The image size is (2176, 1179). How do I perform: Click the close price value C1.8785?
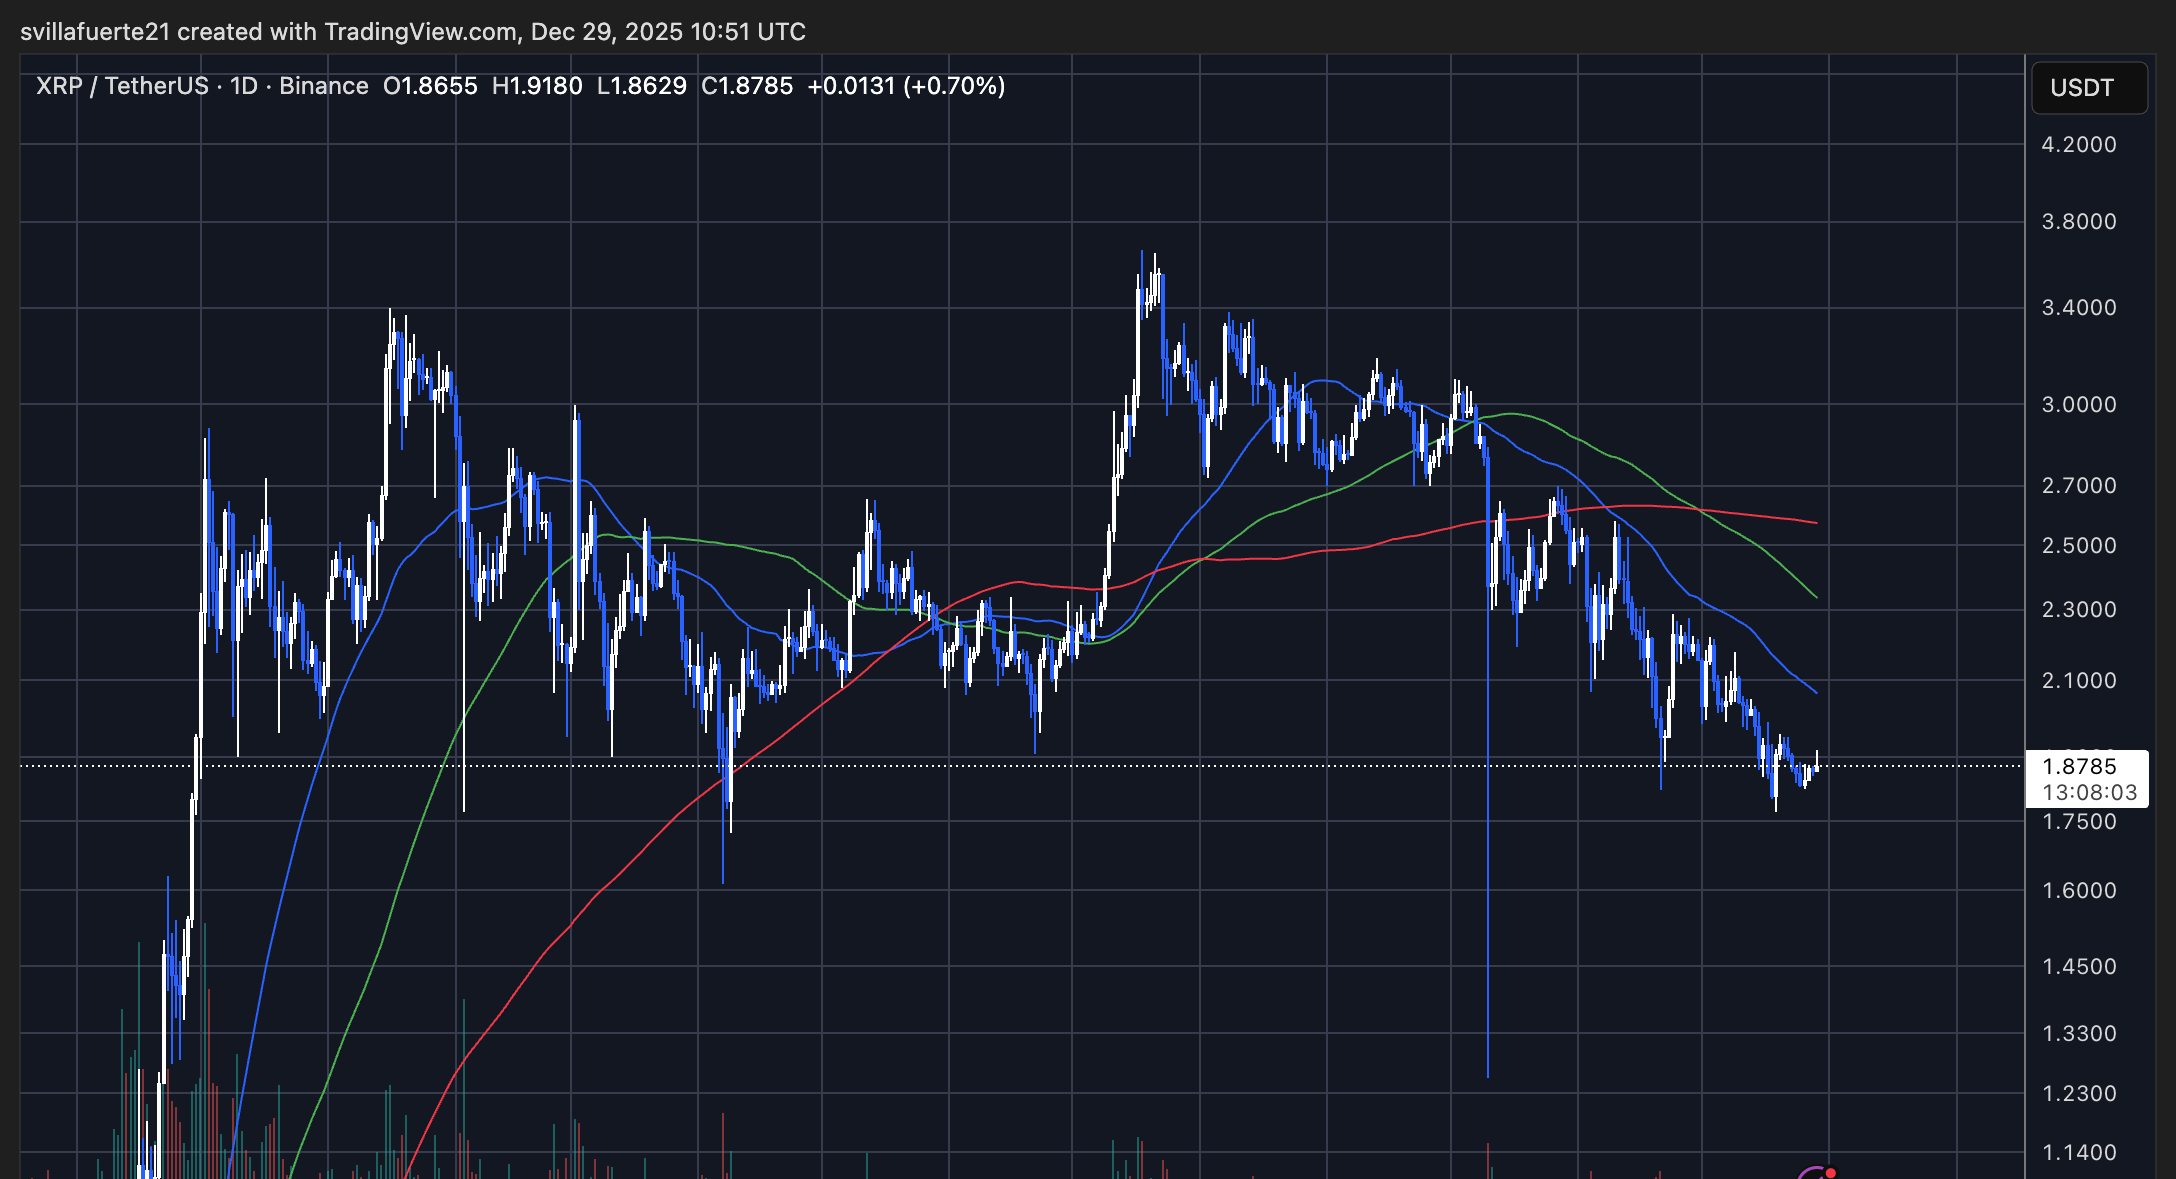[x=747, y=86]
